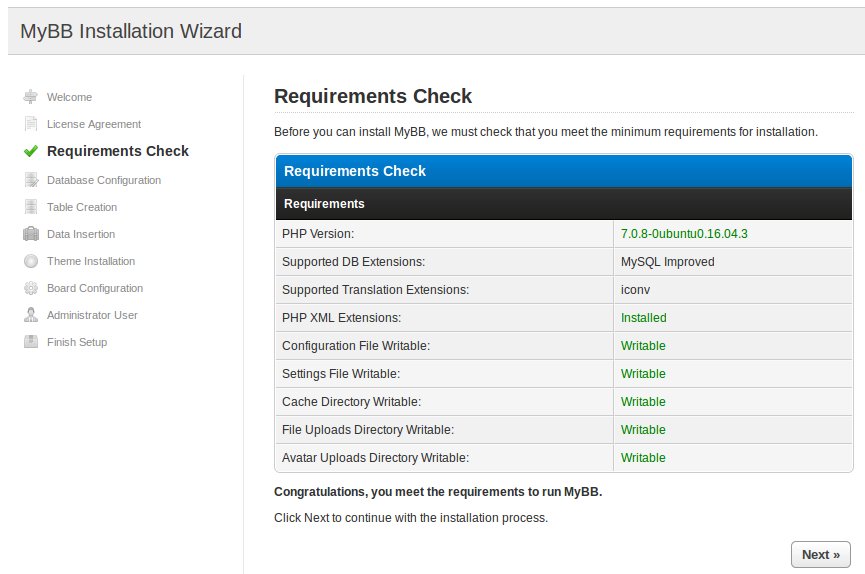The image size is (865, 574).
Task: Click the Database Configuration icon
Action: pyautogui.click(x=31, y=180)
